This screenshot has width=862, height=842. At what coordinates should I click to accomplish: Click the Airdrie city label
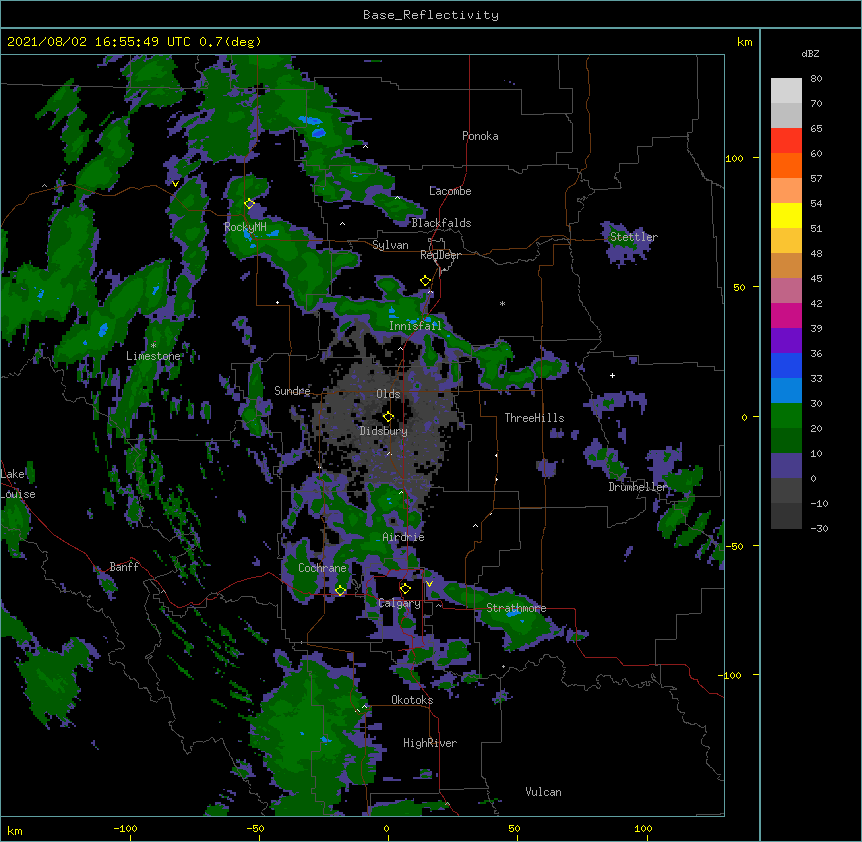point(403,537)
